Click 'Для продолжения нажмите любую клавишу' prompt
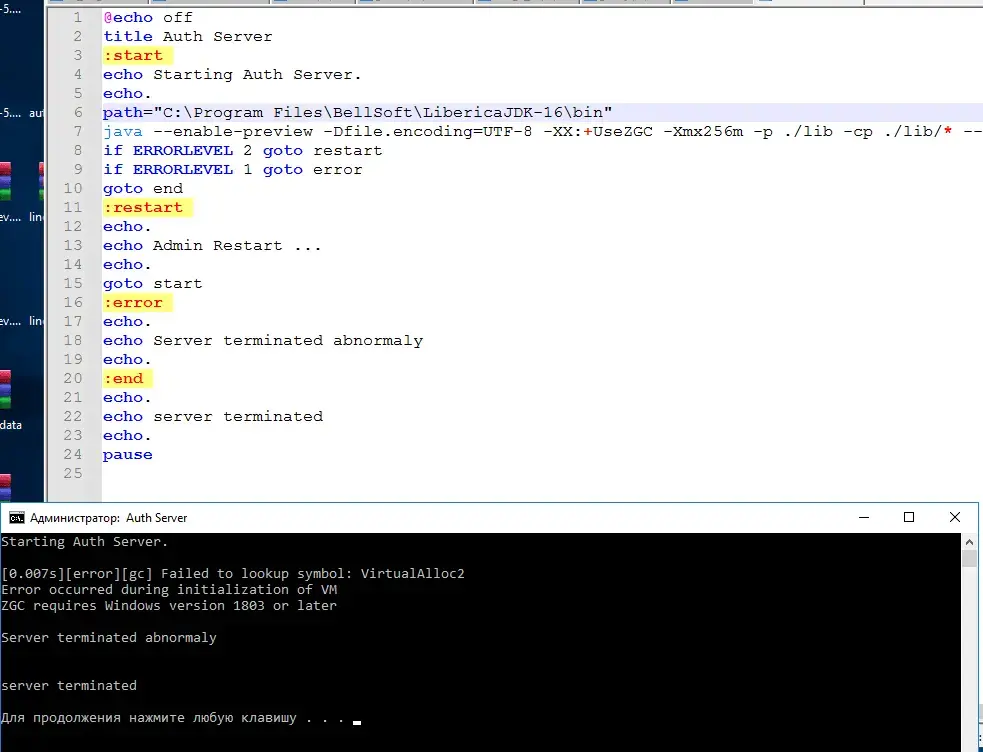Image resolution: width=983 pixels, height=752 pixels. click(149, 718)
